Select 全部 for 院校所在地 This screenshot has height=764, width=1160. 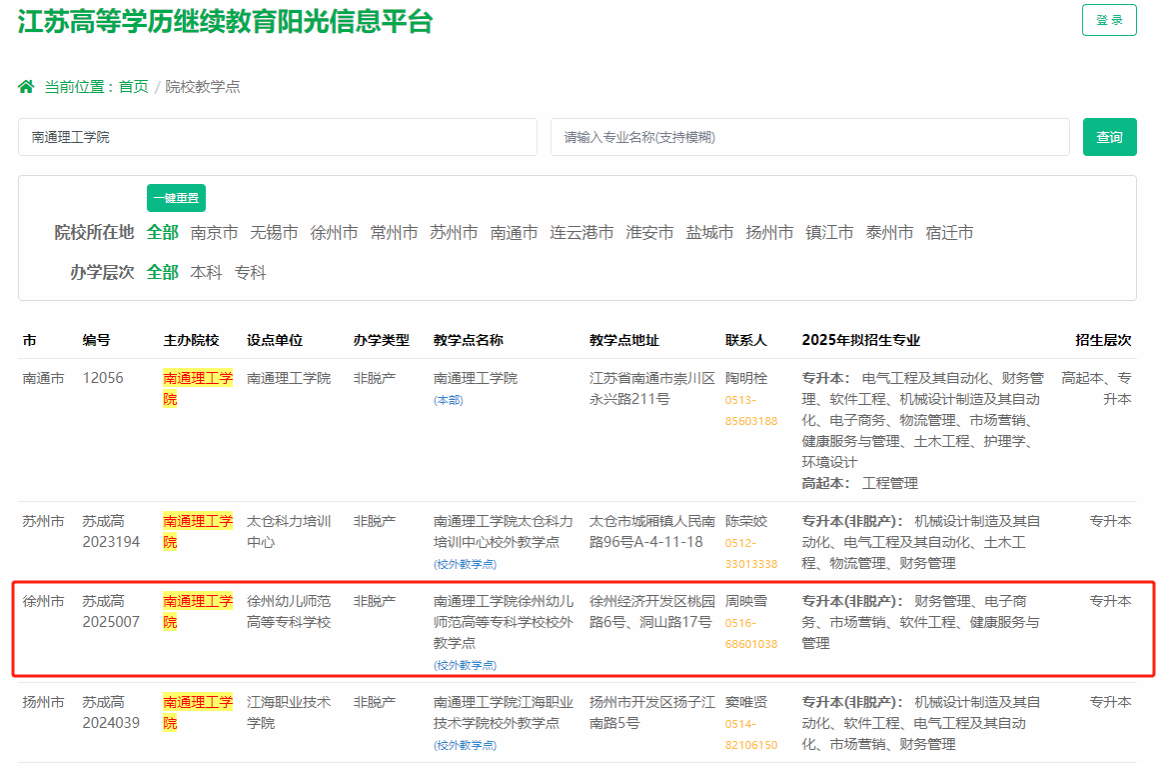coord(162,233)
